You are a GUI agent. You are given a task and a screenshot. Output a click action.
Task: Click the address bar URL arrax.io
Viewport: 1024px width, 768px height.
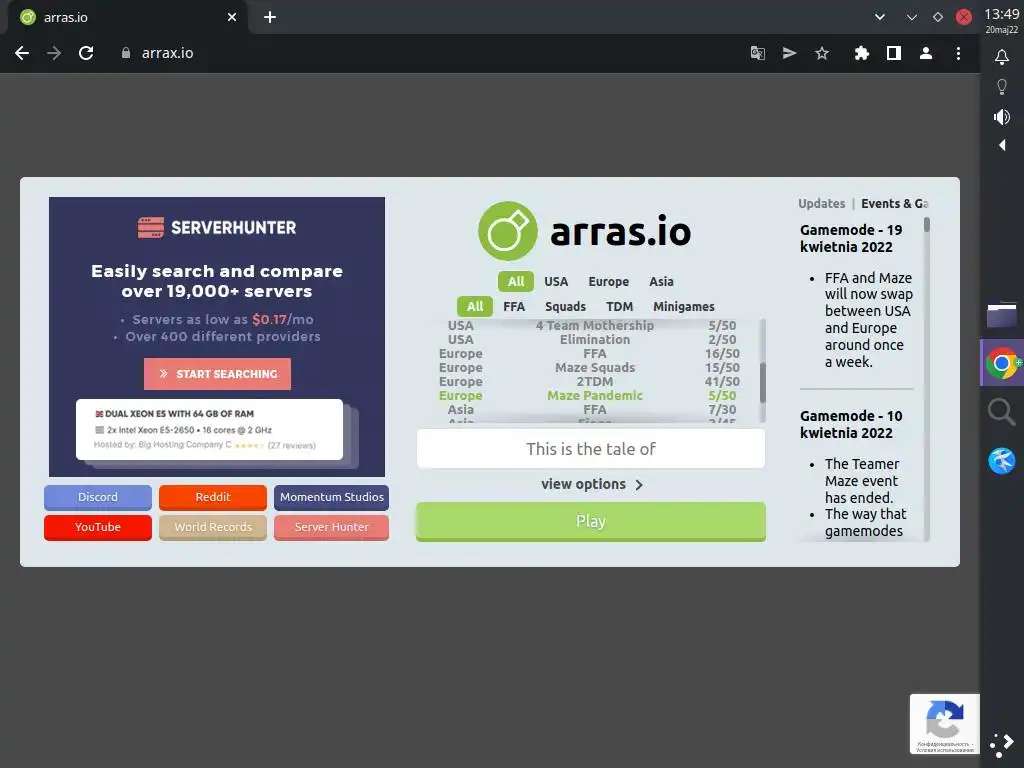tap(167, 53)
